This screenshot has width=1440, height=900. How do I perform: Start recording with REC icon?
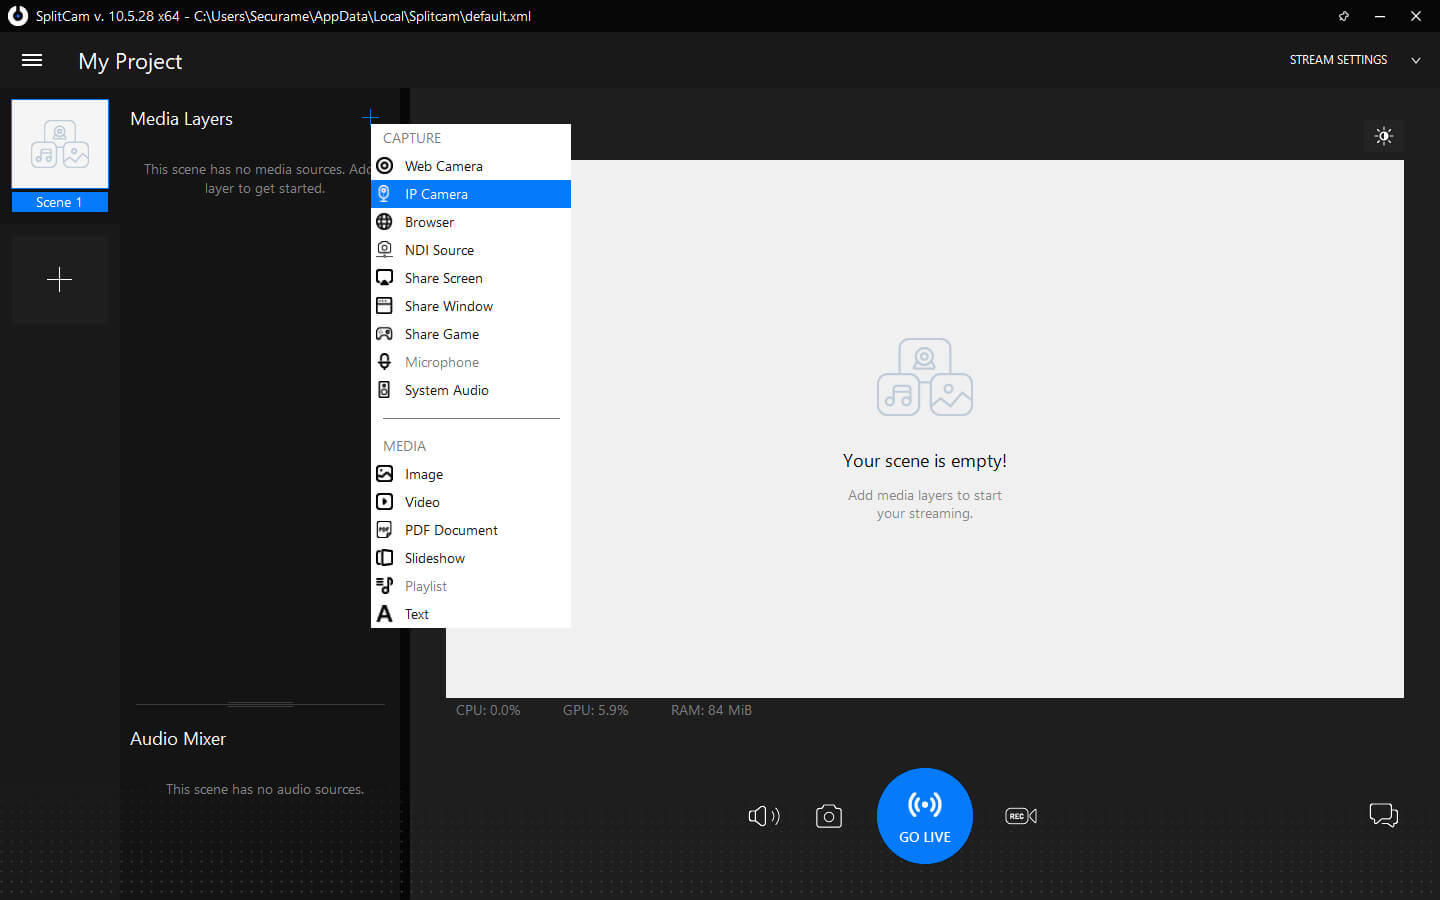(1021, 816)
